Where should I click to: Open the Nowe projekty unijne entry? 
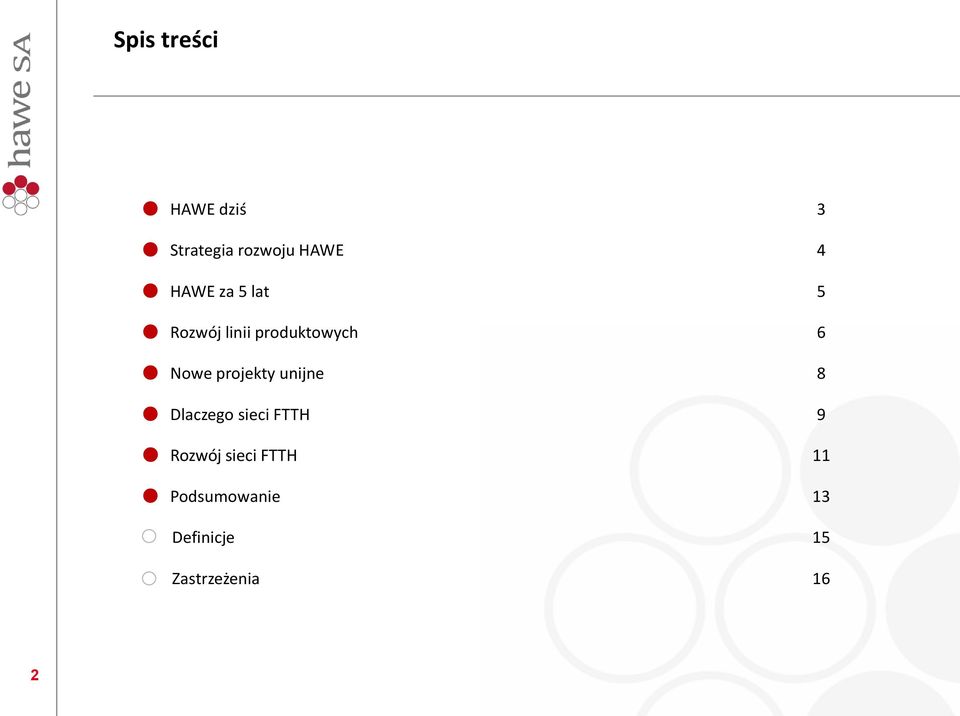pos(247,374)
